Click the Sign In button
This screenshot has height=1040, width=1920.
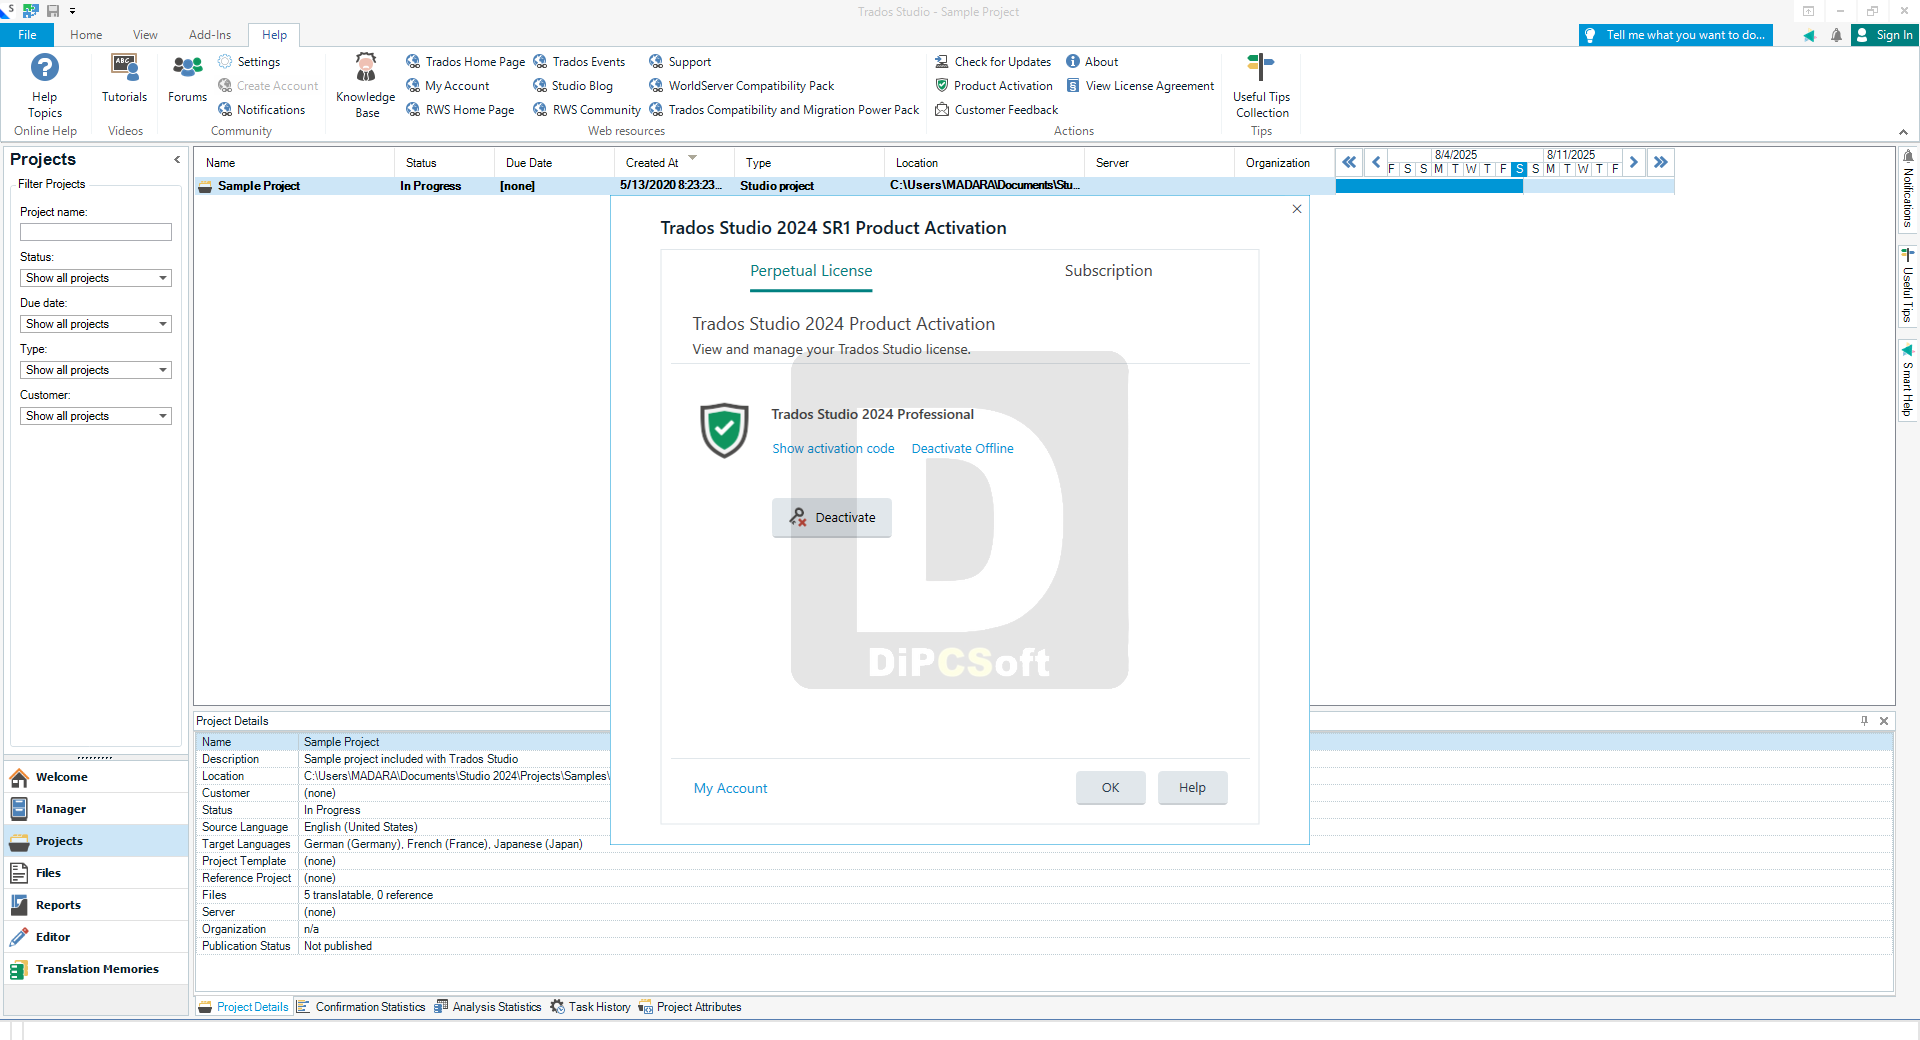(1885, 35)
